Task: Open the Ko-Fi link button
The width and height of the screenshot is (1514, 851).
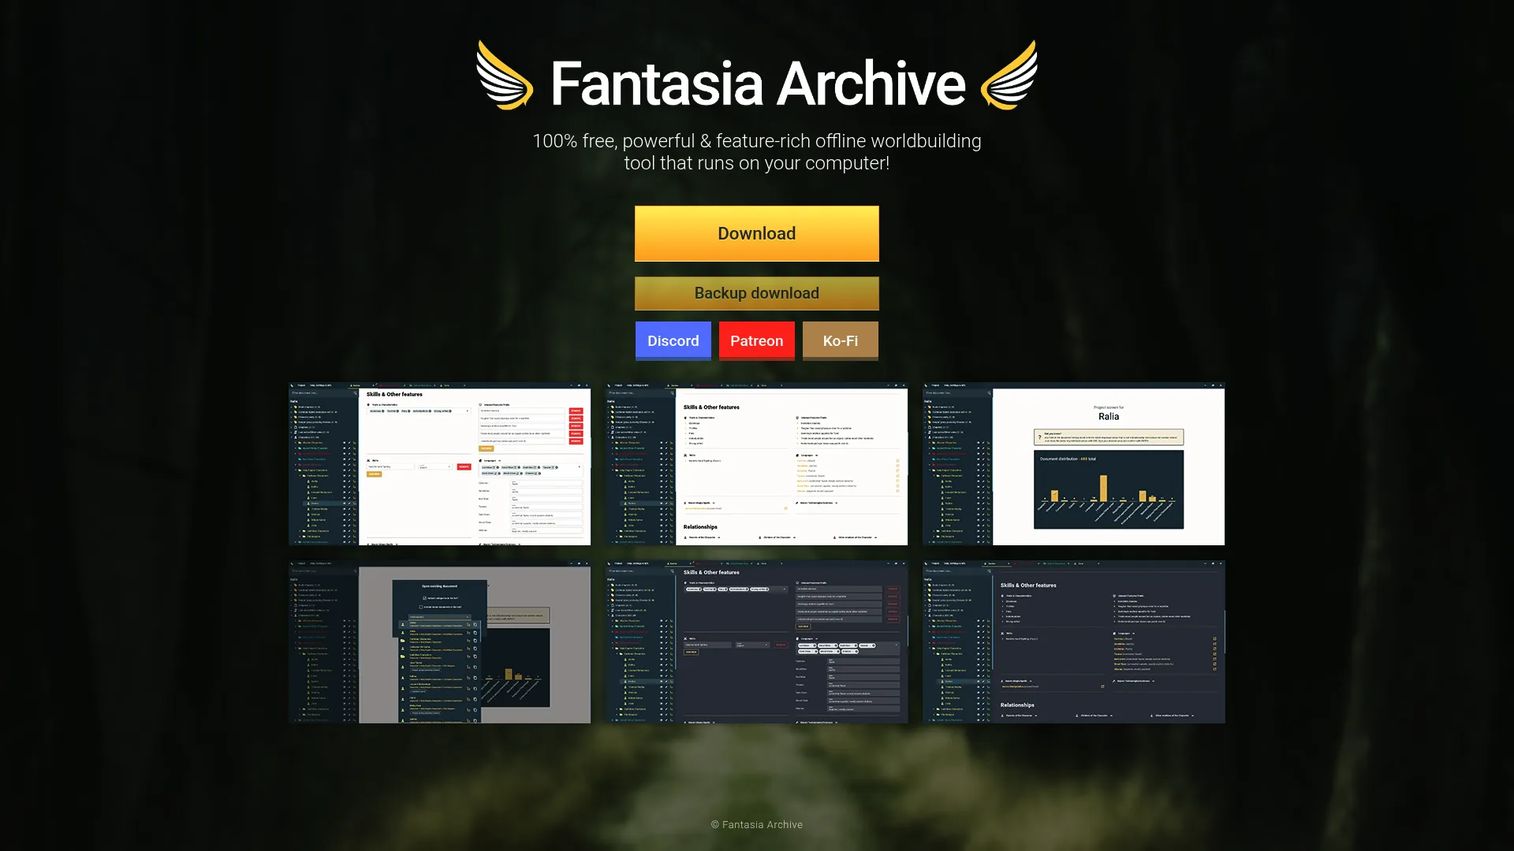Action: [x=840, y=341]
